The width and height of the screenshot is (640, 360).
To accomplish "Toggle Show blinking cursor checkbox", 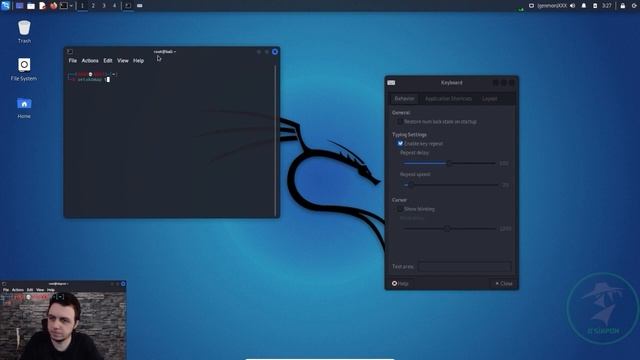I will (400, 209).
